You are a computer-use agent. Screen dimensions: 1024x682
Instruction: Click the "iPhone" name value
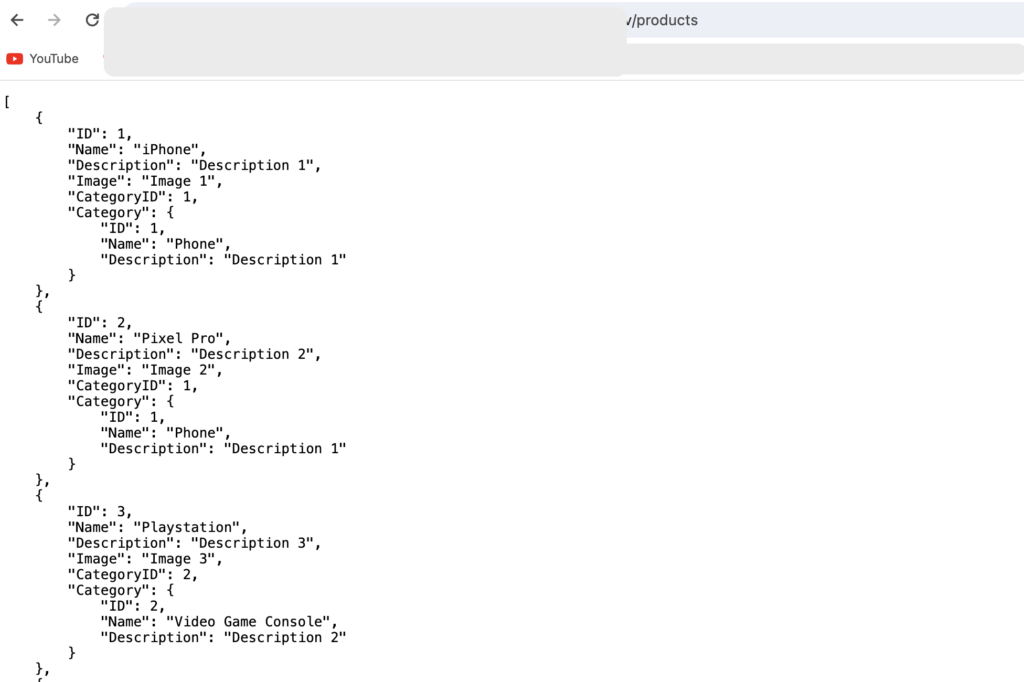click(x=169, y=150)
